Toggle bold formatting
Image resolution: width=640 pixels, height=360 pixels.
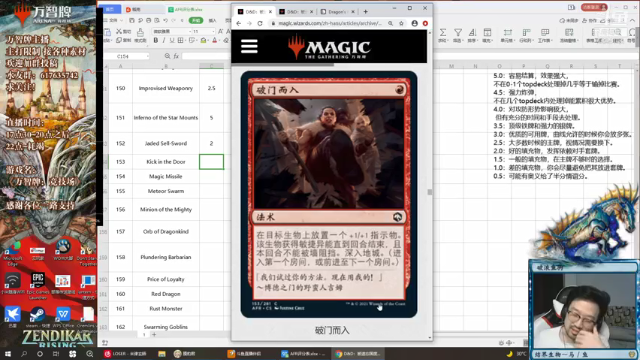[x=156, y=40]
